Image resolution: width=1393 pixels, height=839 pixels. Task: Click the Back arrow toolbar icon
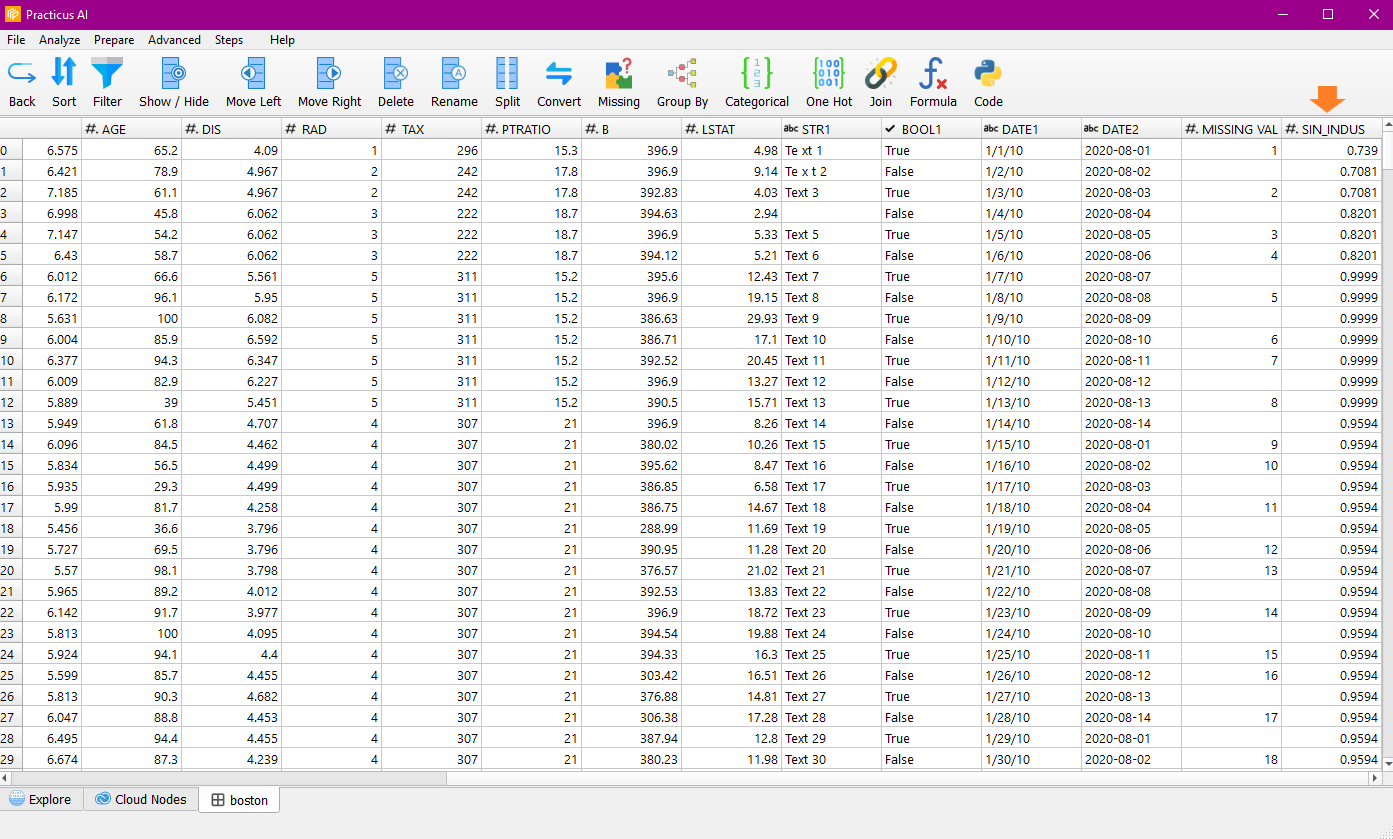22,74
